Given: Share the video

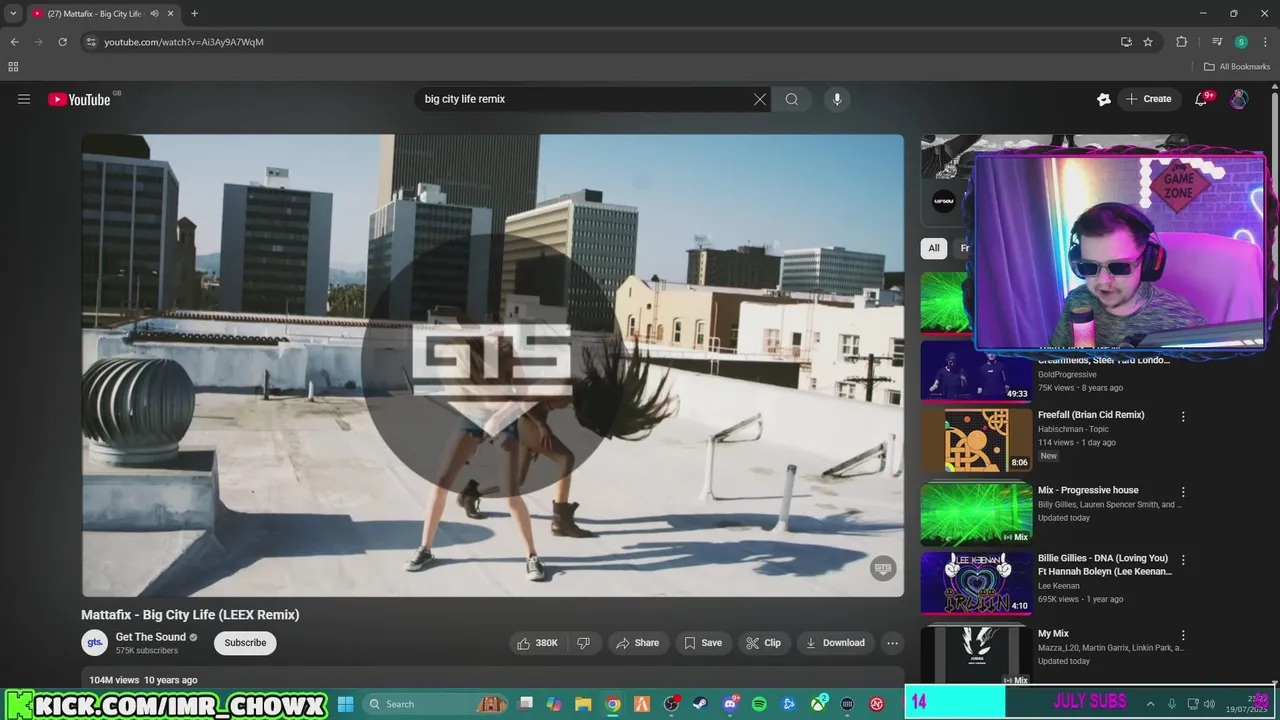Looking at the screenshot, I should point(638,643).
